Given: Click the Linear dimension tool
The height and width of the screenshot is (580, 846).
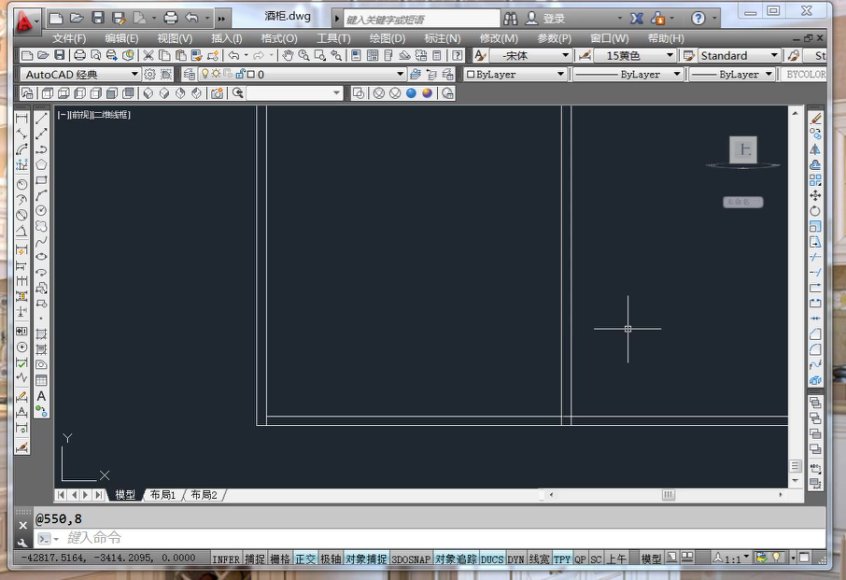Looking at the screenshot, I should point(22,117).
